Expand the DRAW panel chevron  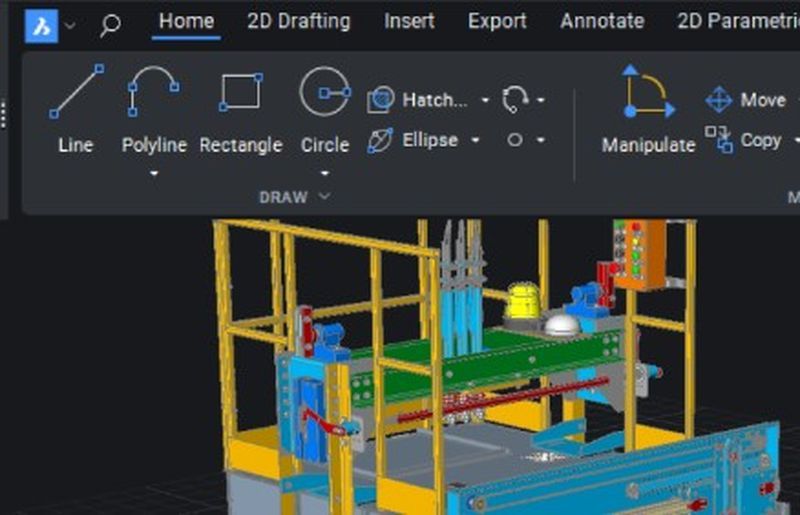pos(324,197)
